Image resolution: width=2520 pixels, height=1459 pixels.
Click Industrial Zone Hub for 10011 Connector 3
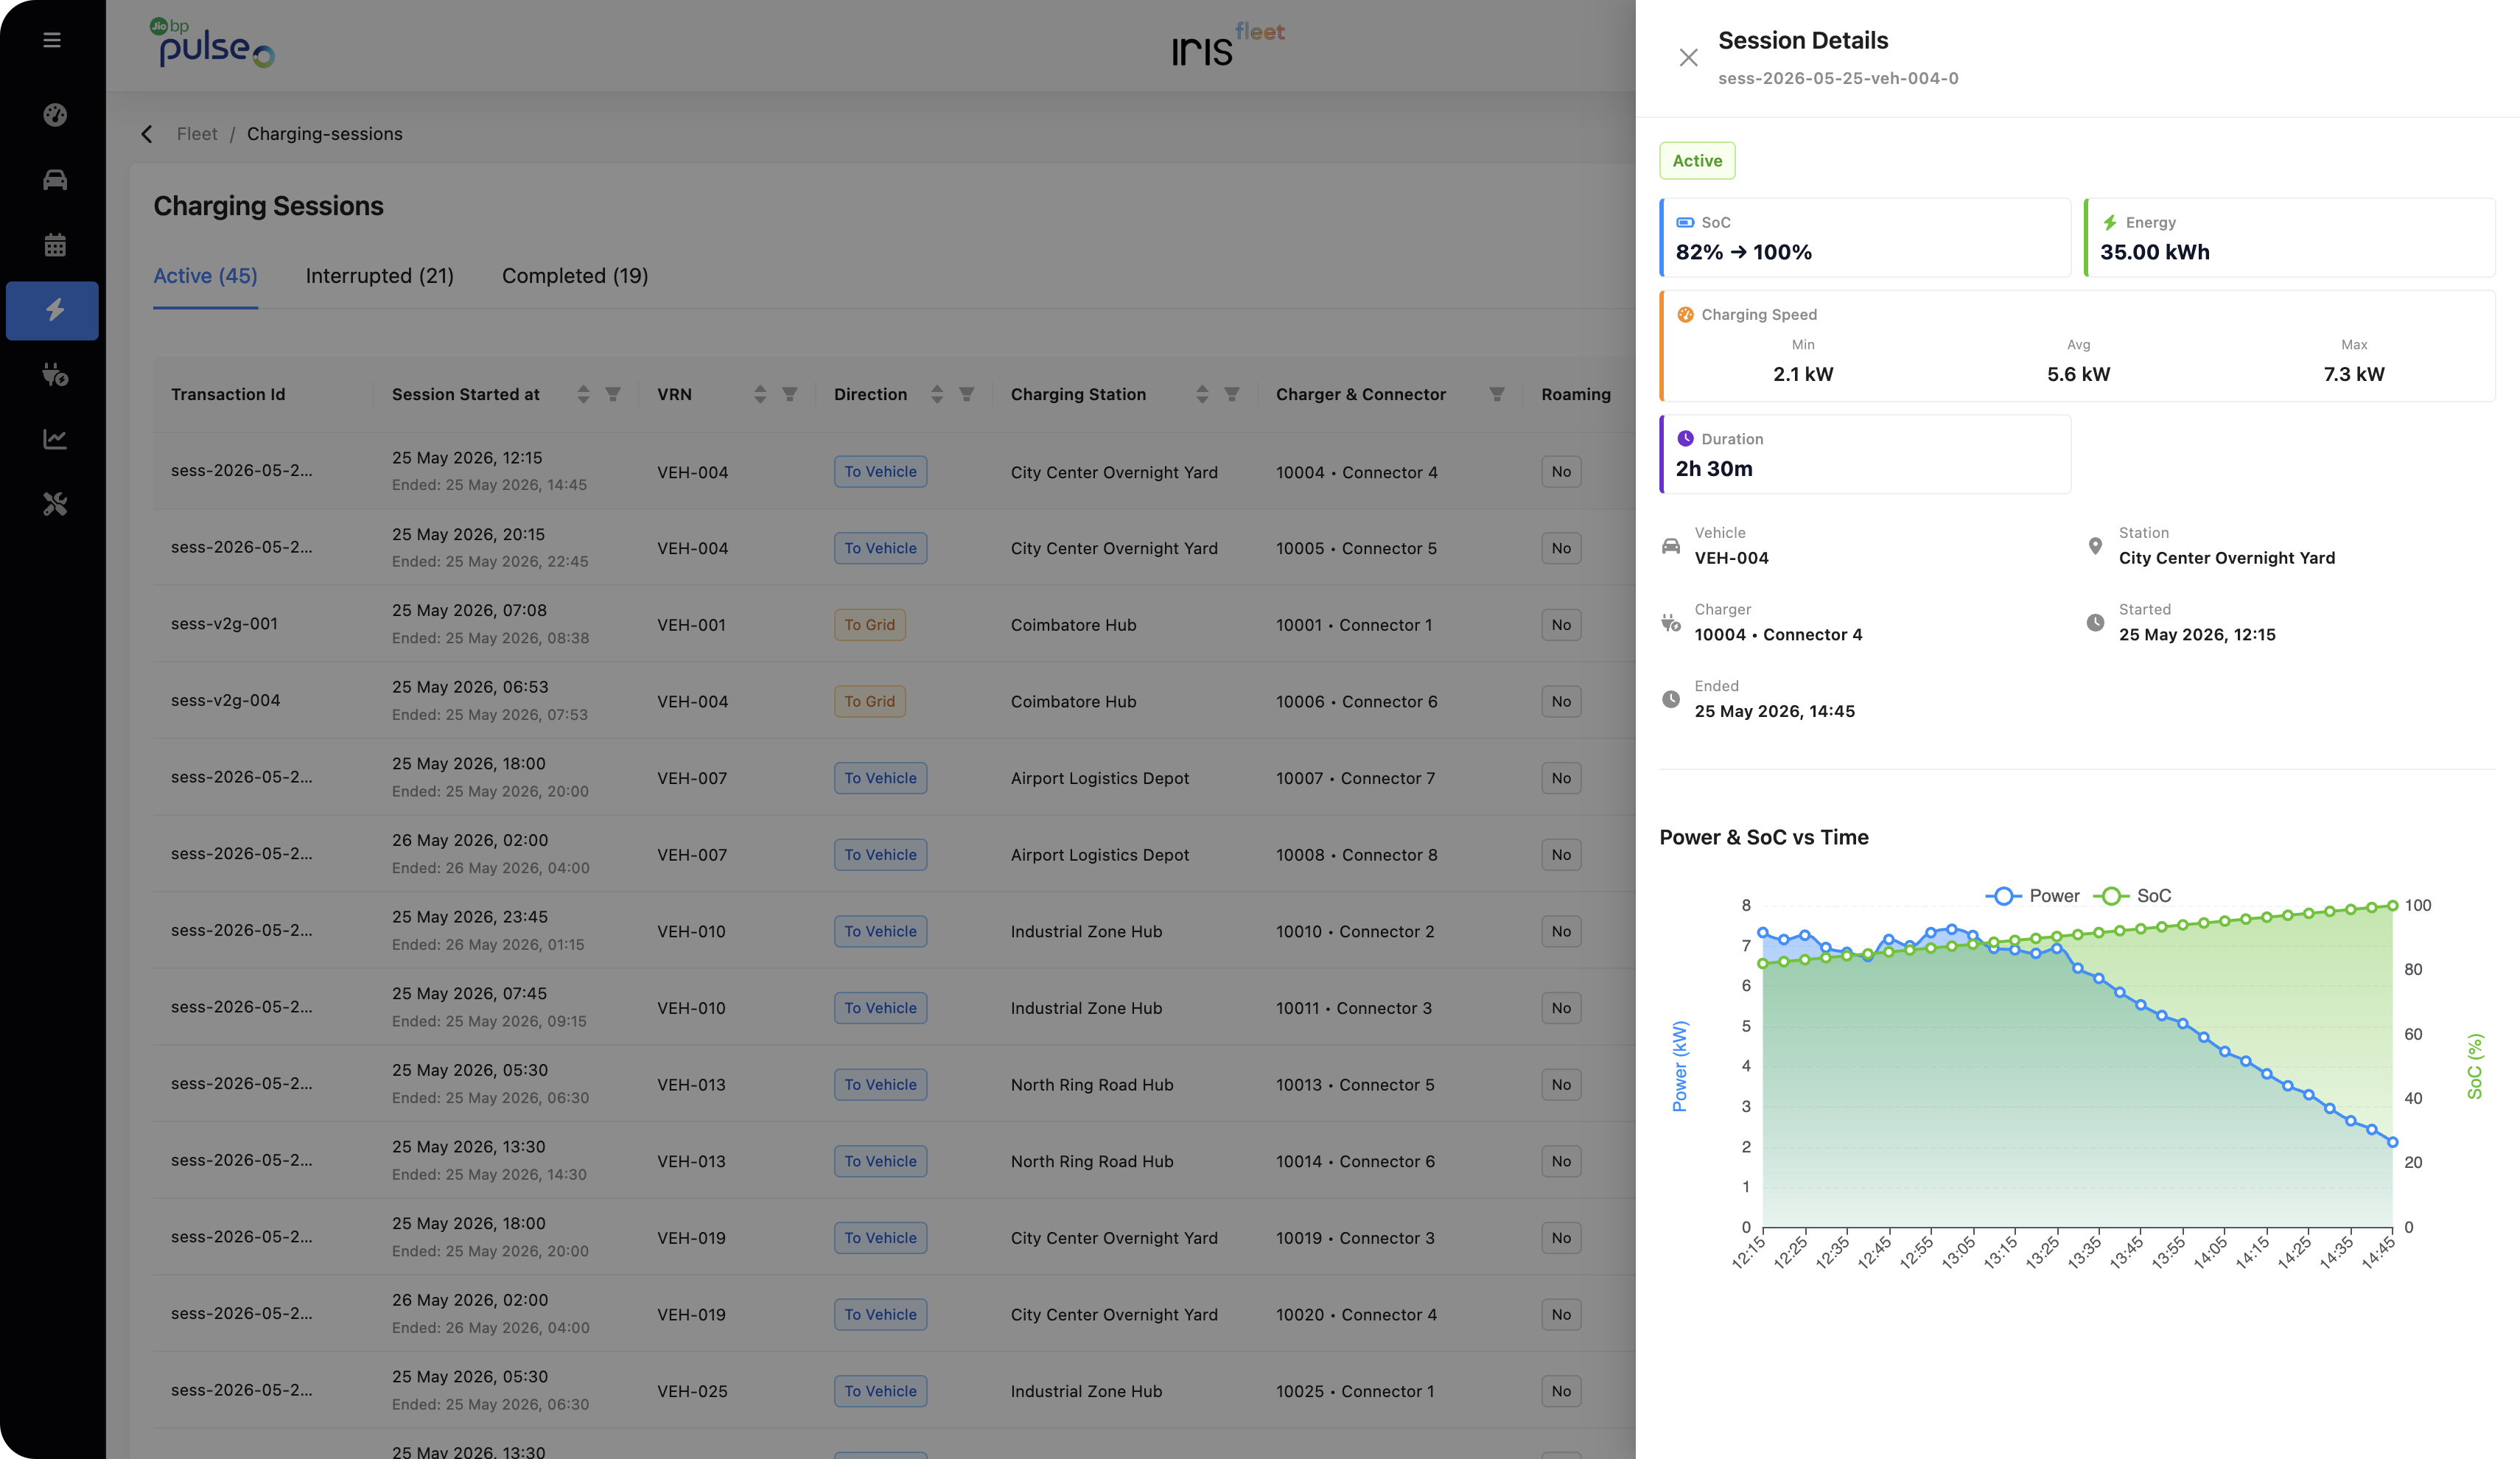tap(1086, 1008)
